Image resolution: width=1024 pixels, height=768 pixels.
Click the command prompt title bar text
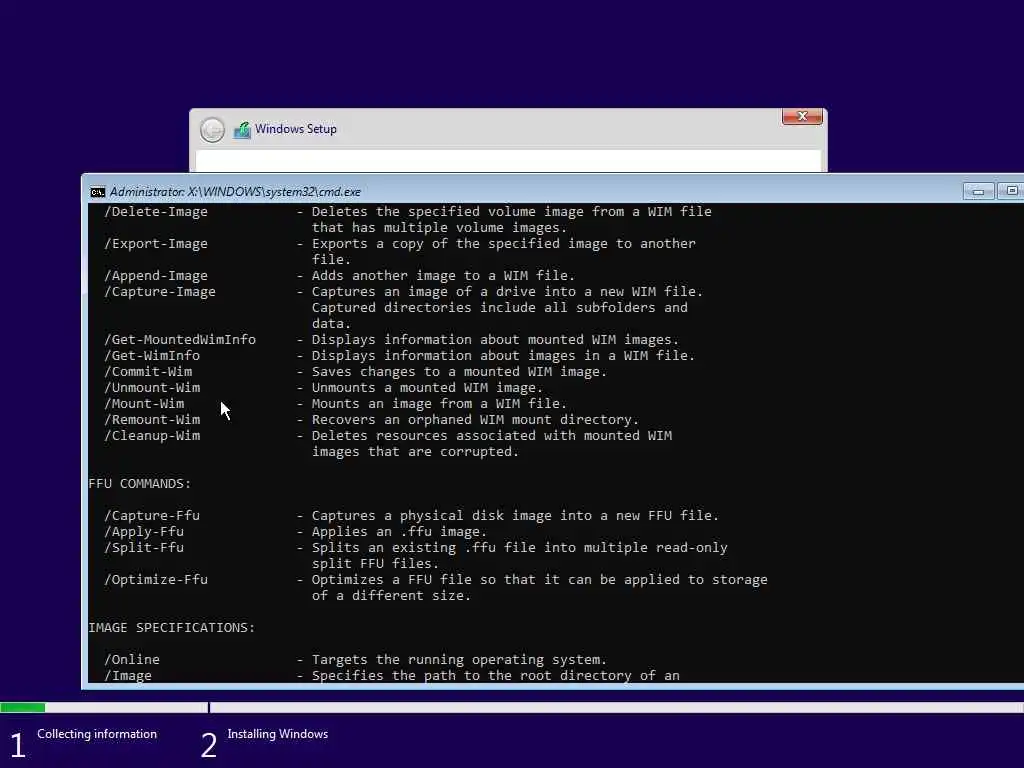click(x=235, y=192)
